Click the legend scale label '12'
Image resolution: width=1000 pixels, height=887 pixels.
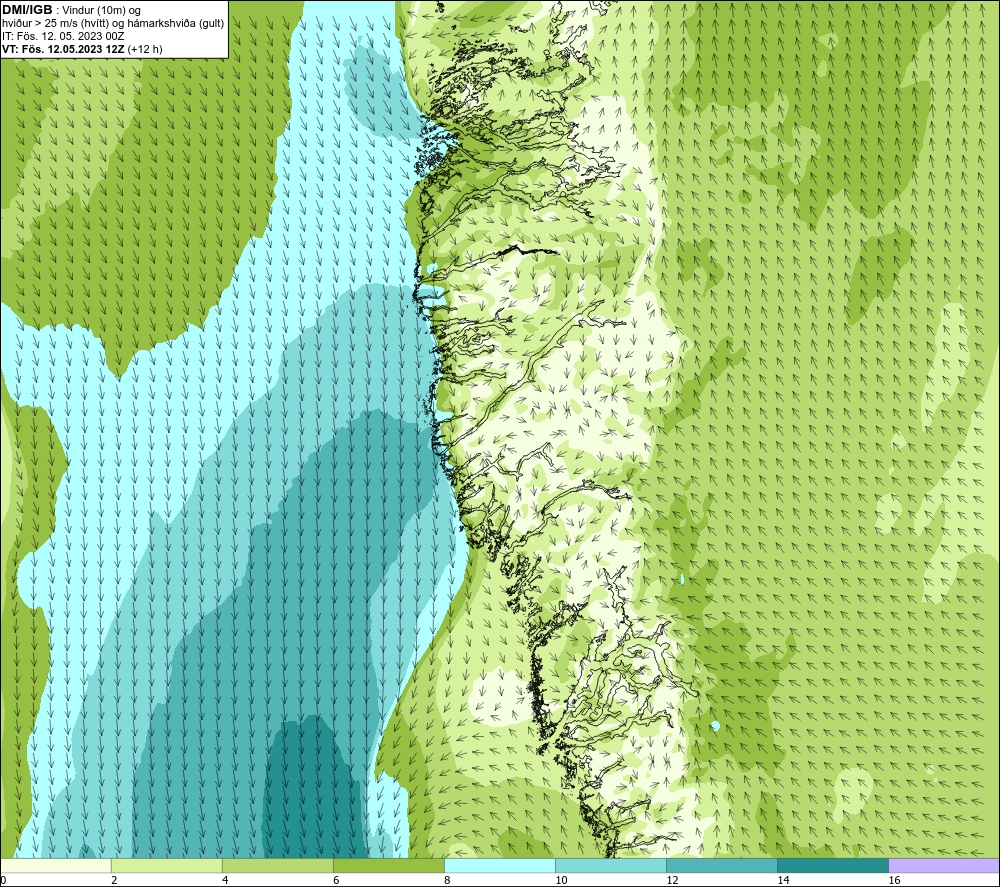[x=672, y=880]
